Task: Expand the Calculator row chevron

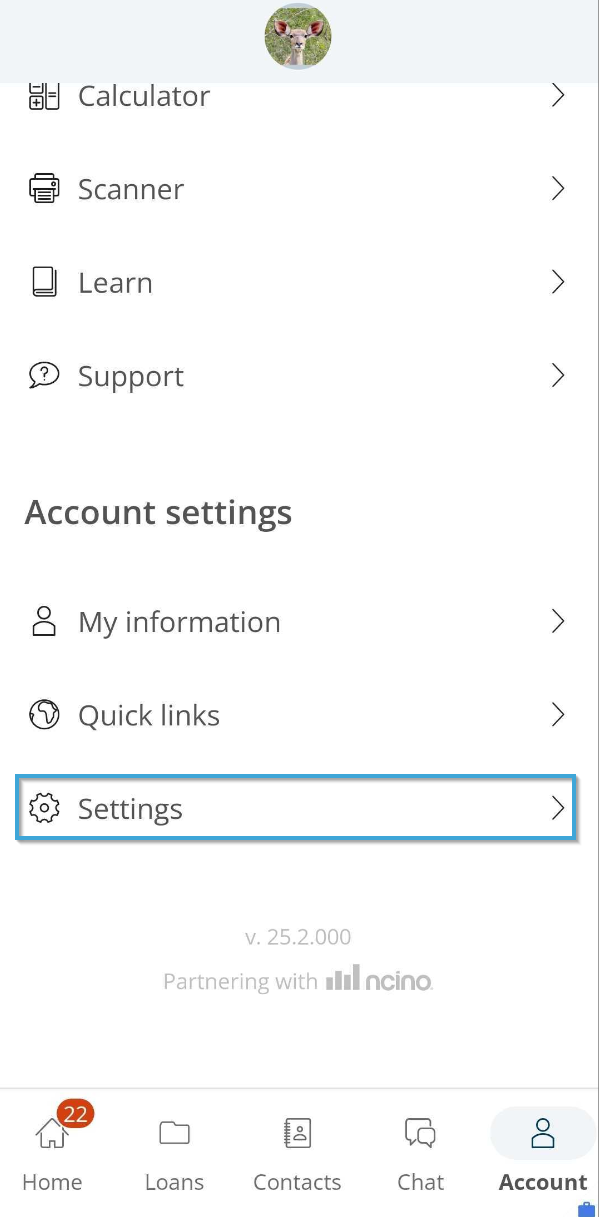Action: (558, 96)
